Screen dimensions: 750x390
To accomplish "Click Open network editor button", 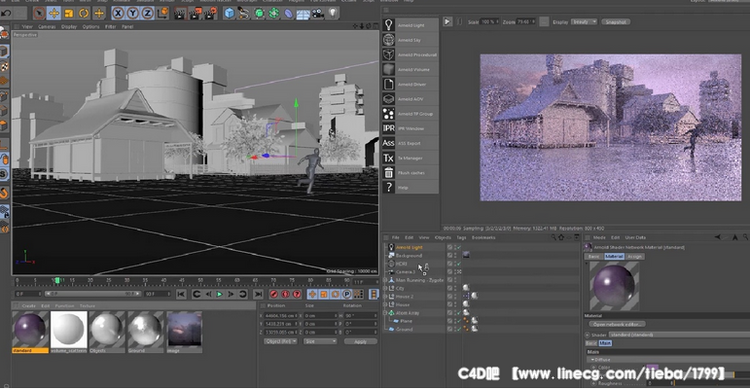I will [618, 324].
